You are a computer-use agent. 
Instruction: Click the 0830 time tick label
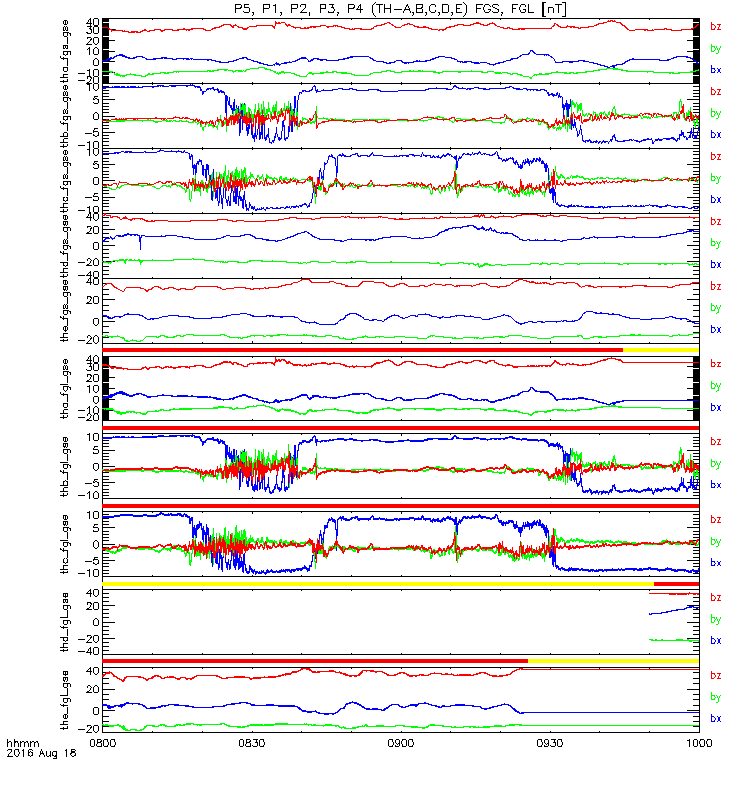pos(252,743)
